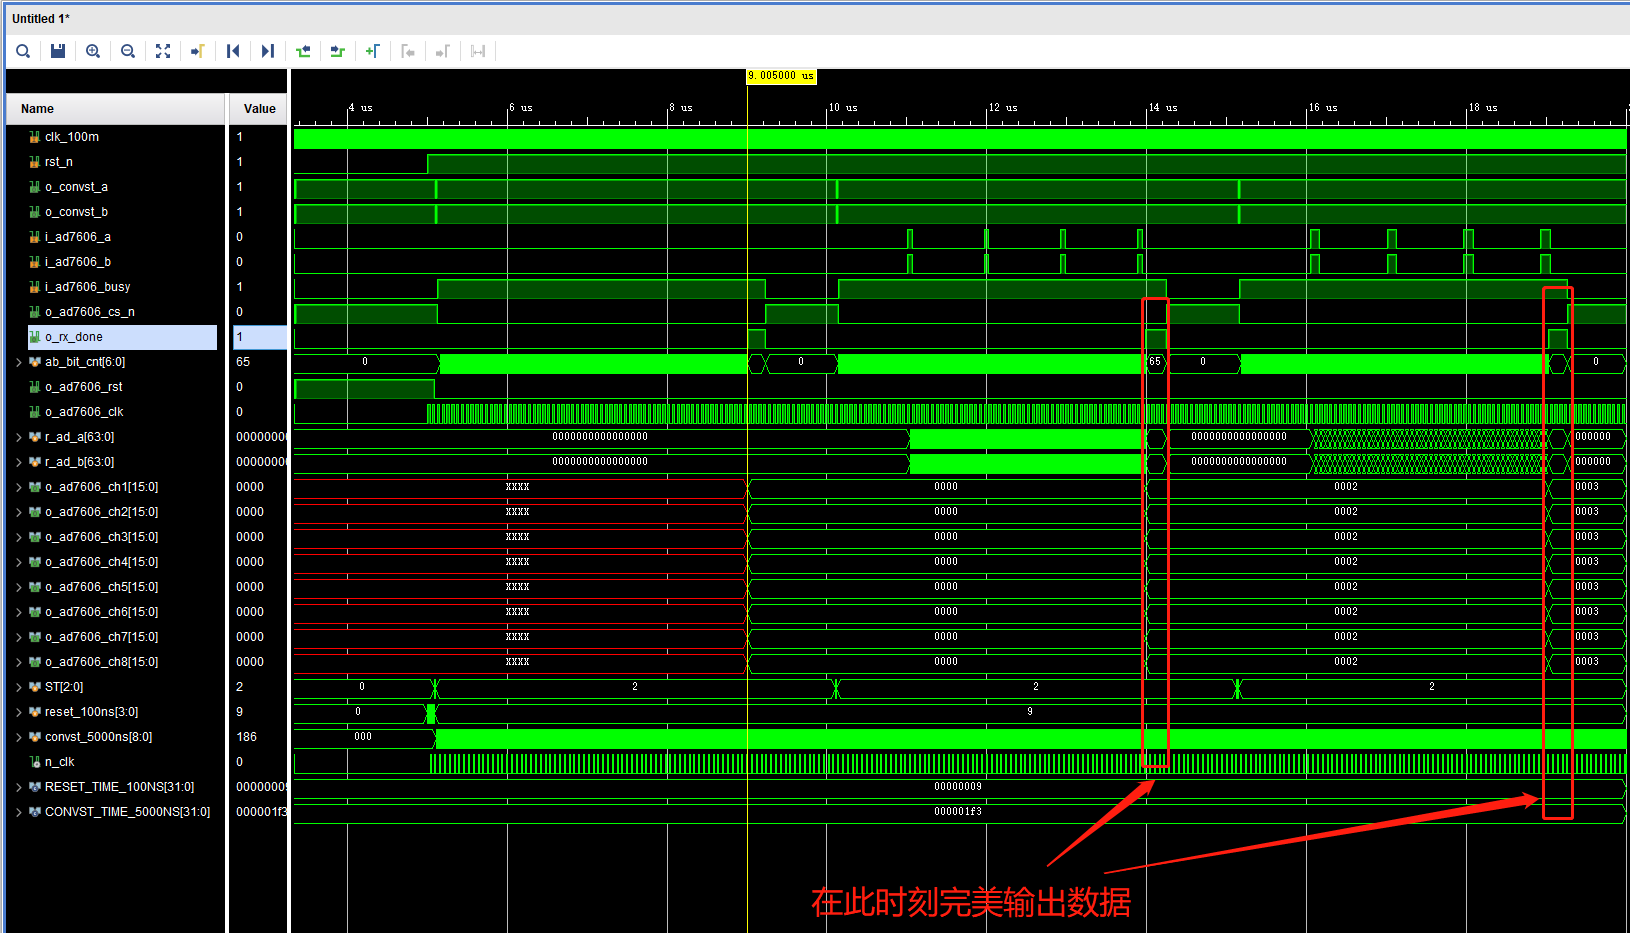Expand the convst_5000ns[8:0] bus
This screenshot has width=1630, height=933.
click(x=19, y=737)
